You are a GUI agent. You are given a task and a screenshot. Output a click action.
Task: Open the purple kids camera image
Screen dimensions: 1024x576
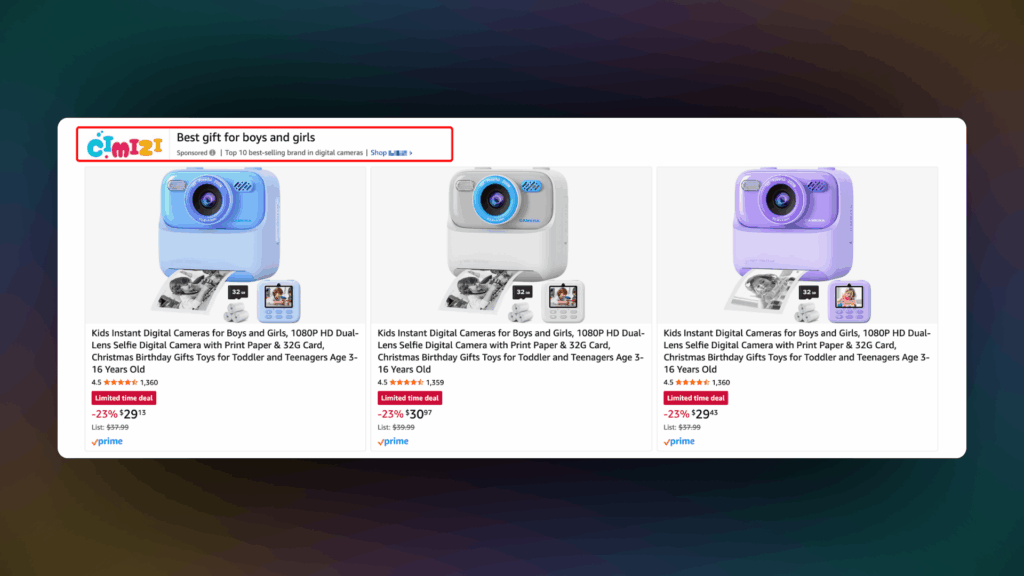click(797, 245)
